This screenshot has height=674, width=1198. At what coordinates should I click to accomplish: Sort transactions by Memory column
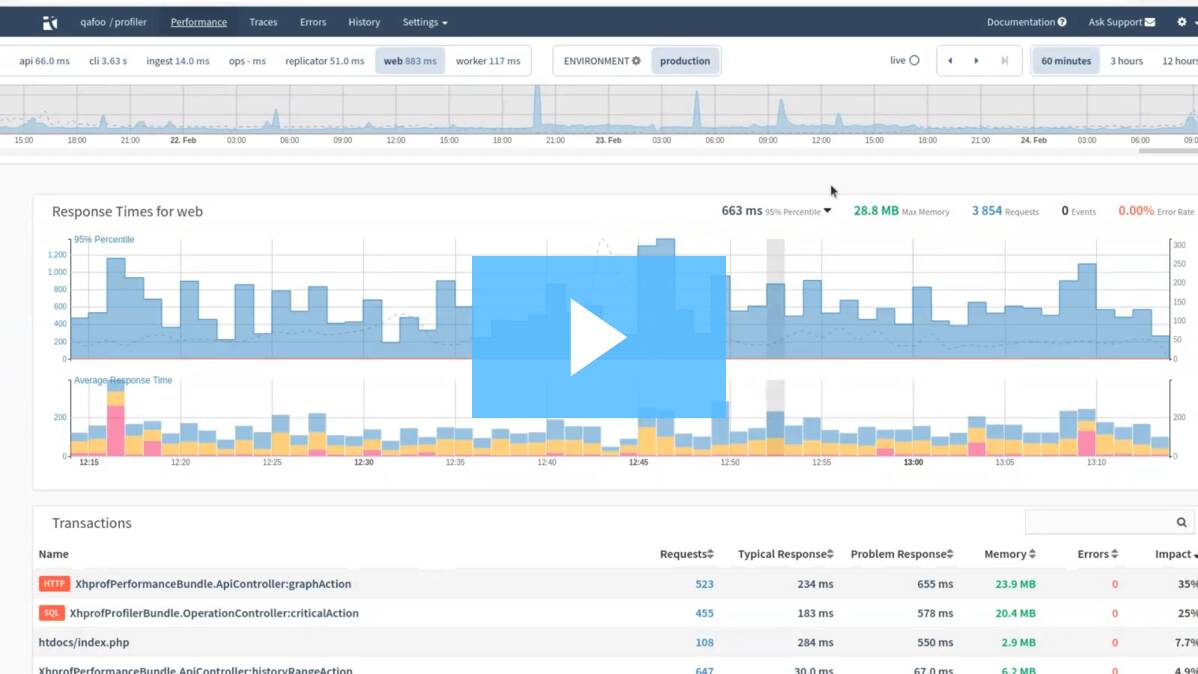1010,554
